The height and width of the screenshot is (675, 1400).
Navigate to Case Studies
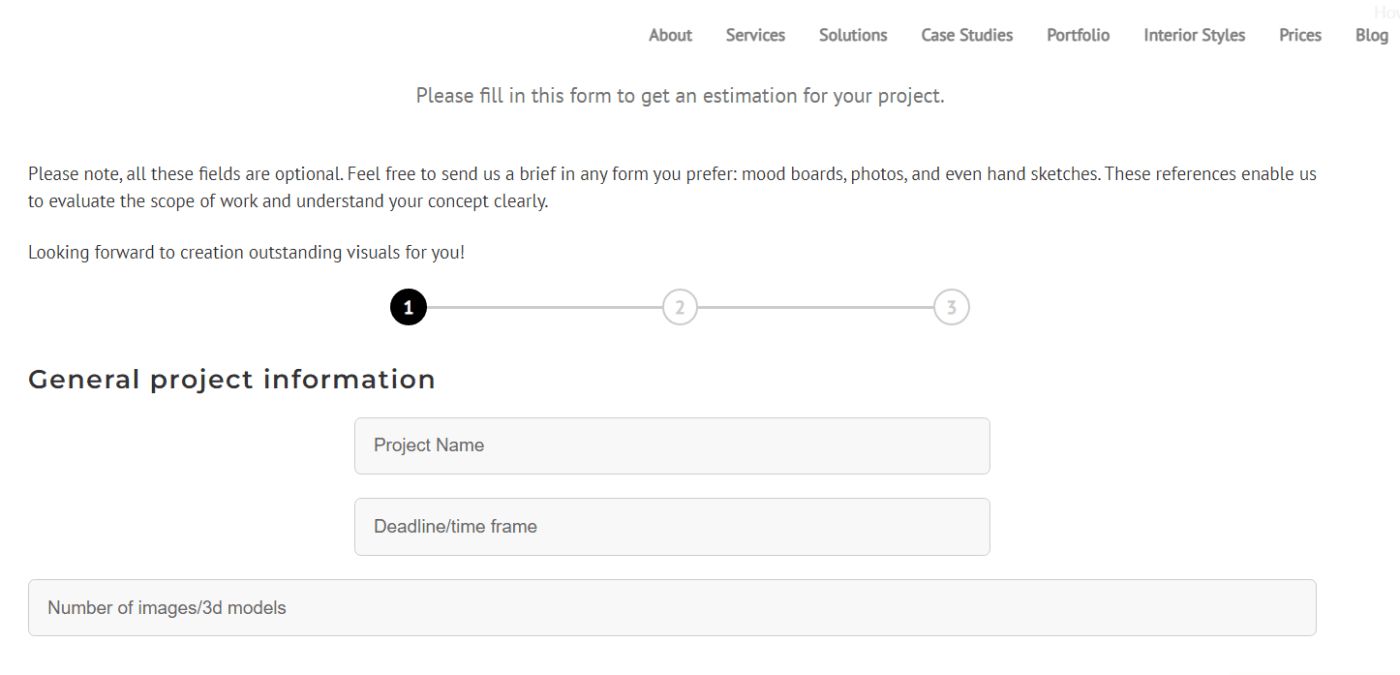pos(966,35)
